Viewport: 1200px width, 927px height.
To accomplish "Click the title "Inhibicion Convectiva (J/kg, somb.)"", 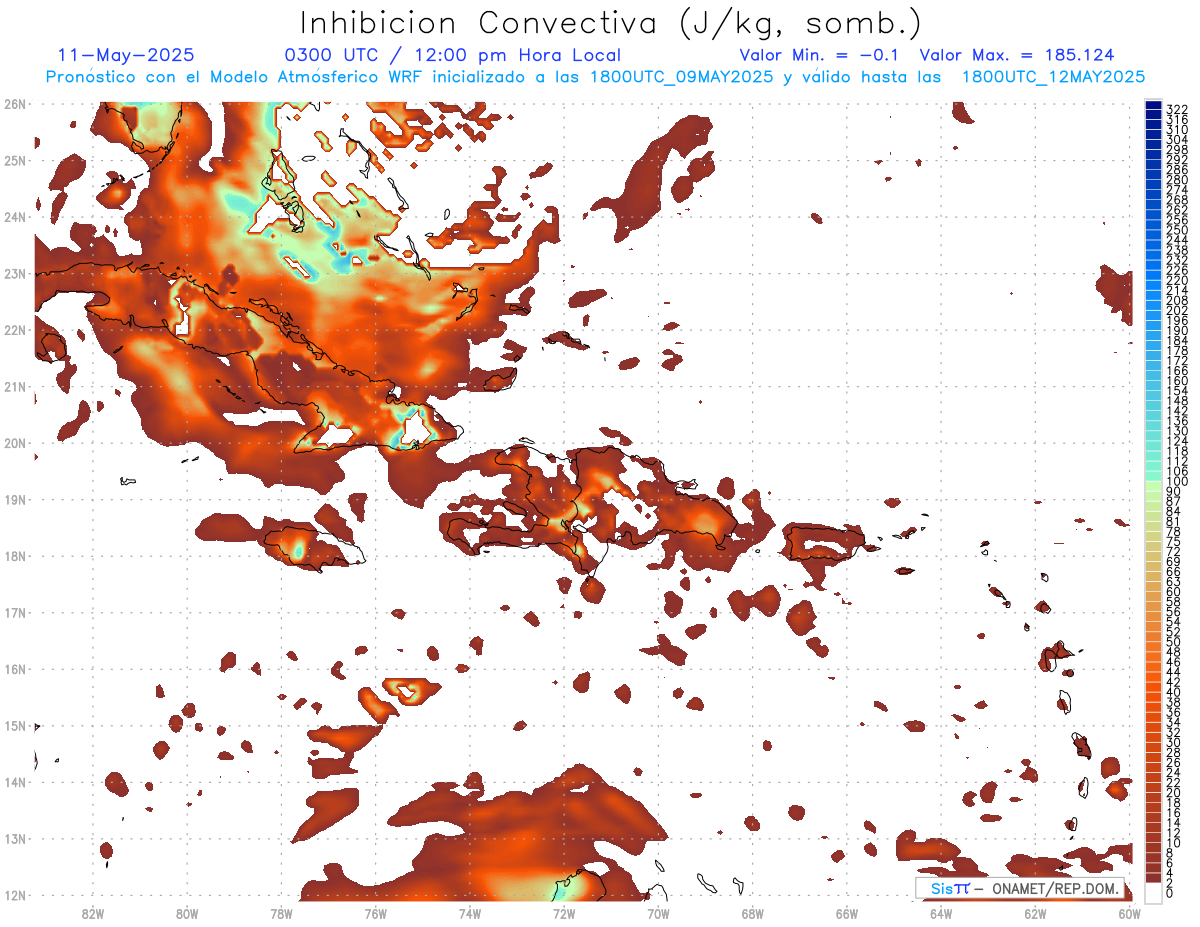I will 610,23.
